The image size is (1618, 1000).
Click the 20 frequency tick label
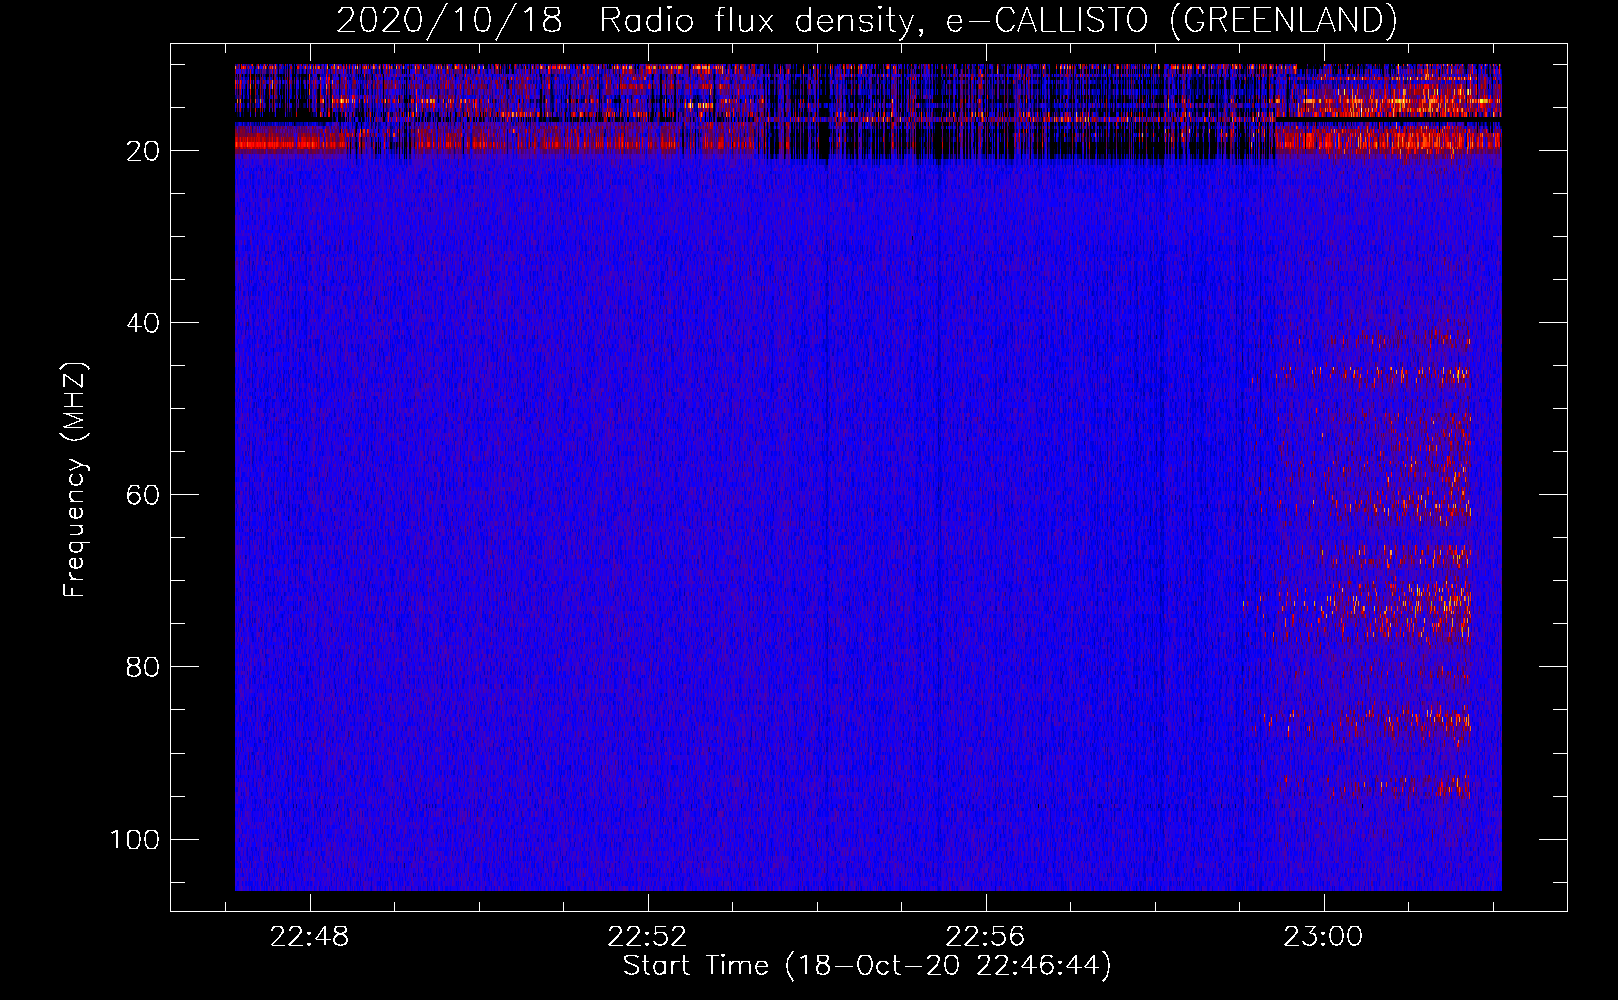(x=143, y=151)
